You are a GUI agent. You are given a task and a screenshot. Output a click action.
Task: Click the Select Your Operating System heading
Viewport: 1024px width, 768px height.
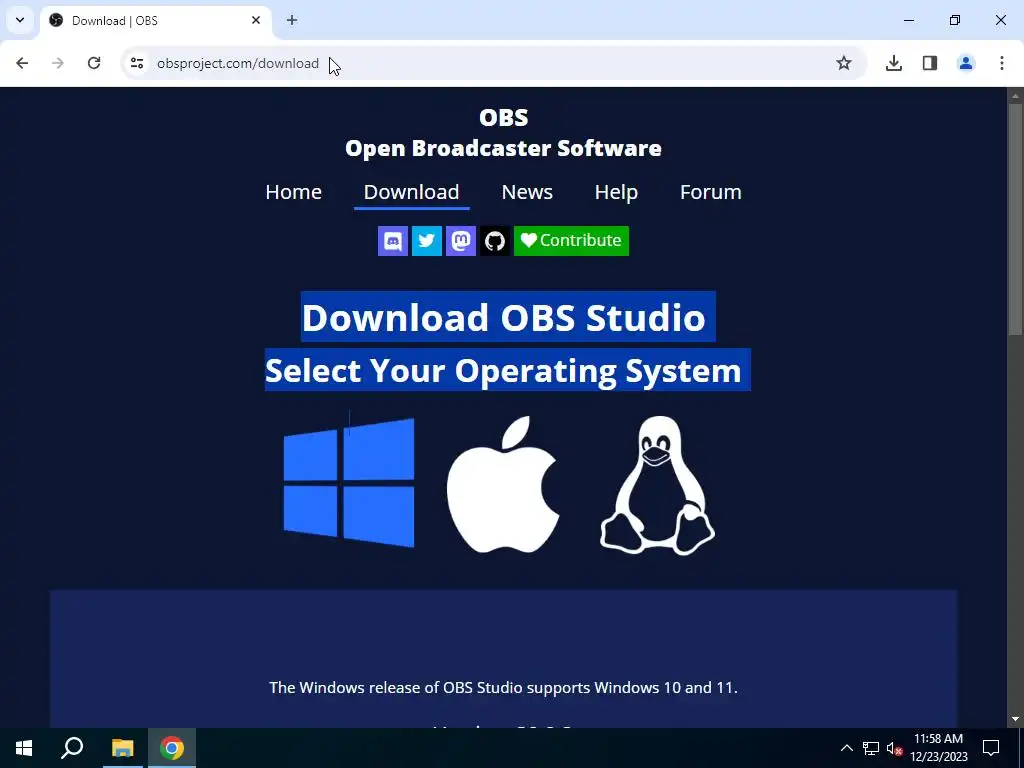(x=504, y=370)
